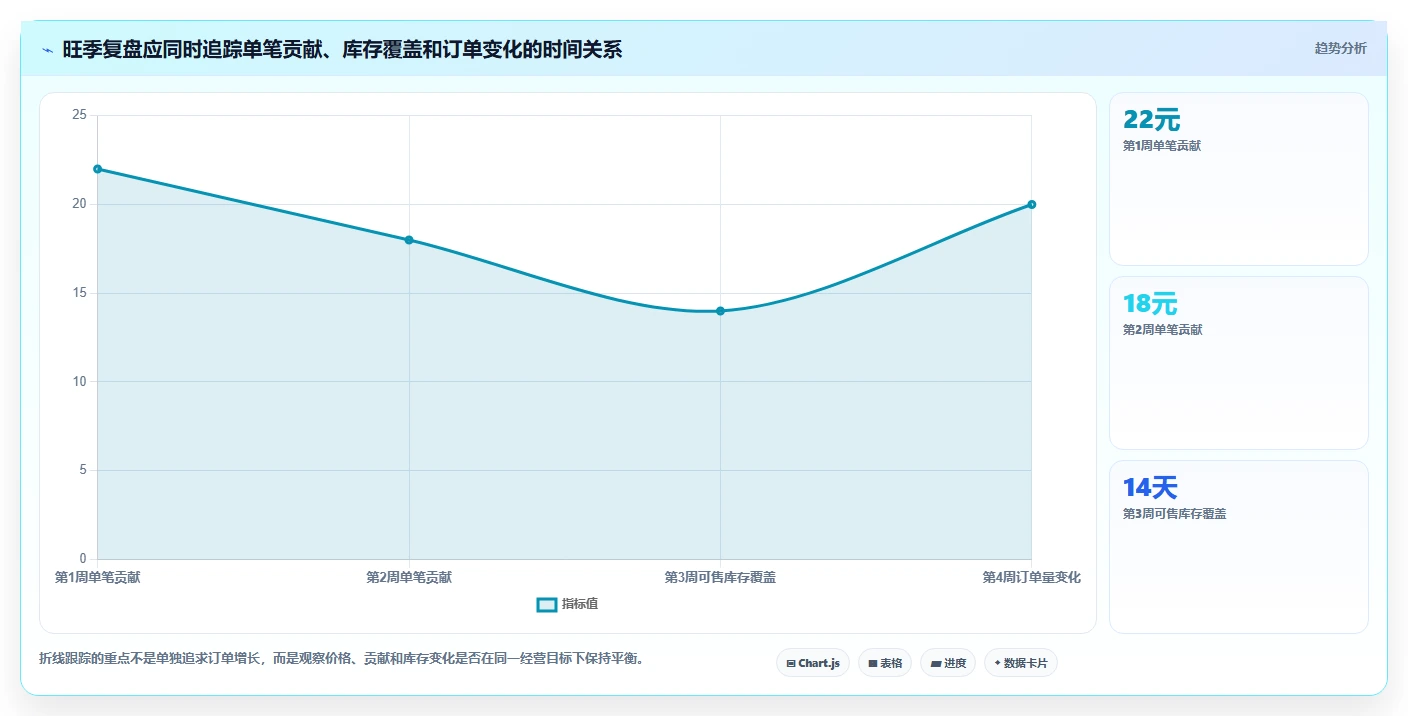
Task: Click the y-axis value 15
Action: click(80, 293)
